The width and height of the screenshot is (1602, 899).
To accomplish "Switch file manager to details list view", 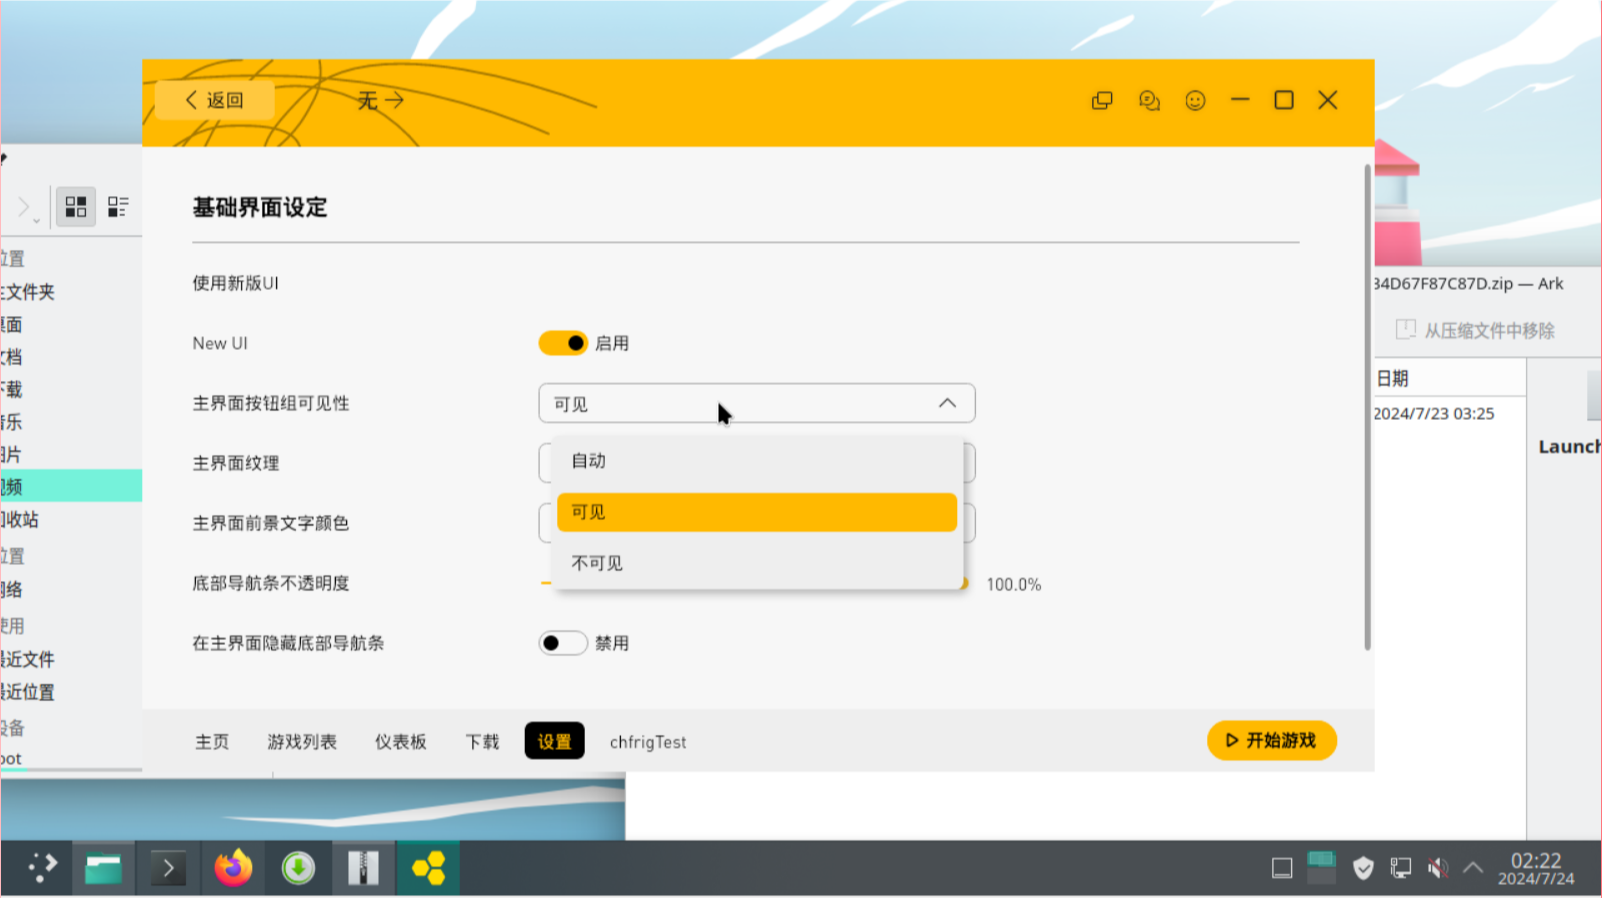I will pos(118,207).
